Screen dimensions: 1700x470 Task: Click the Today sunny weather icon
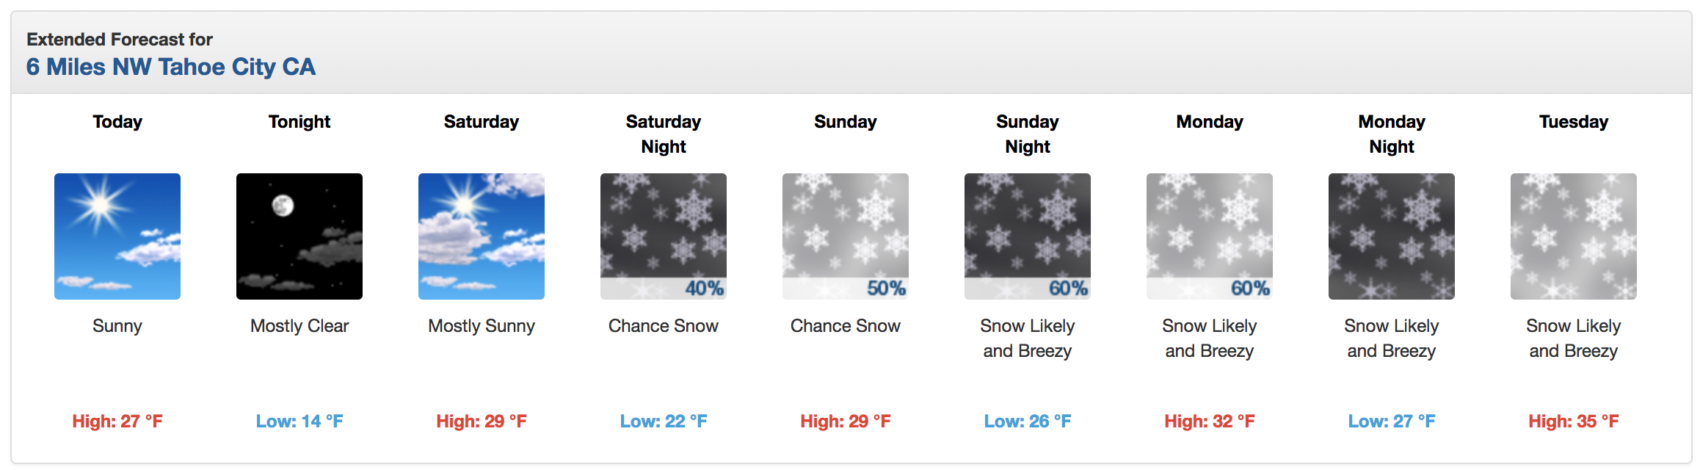[x=117, y=236]
